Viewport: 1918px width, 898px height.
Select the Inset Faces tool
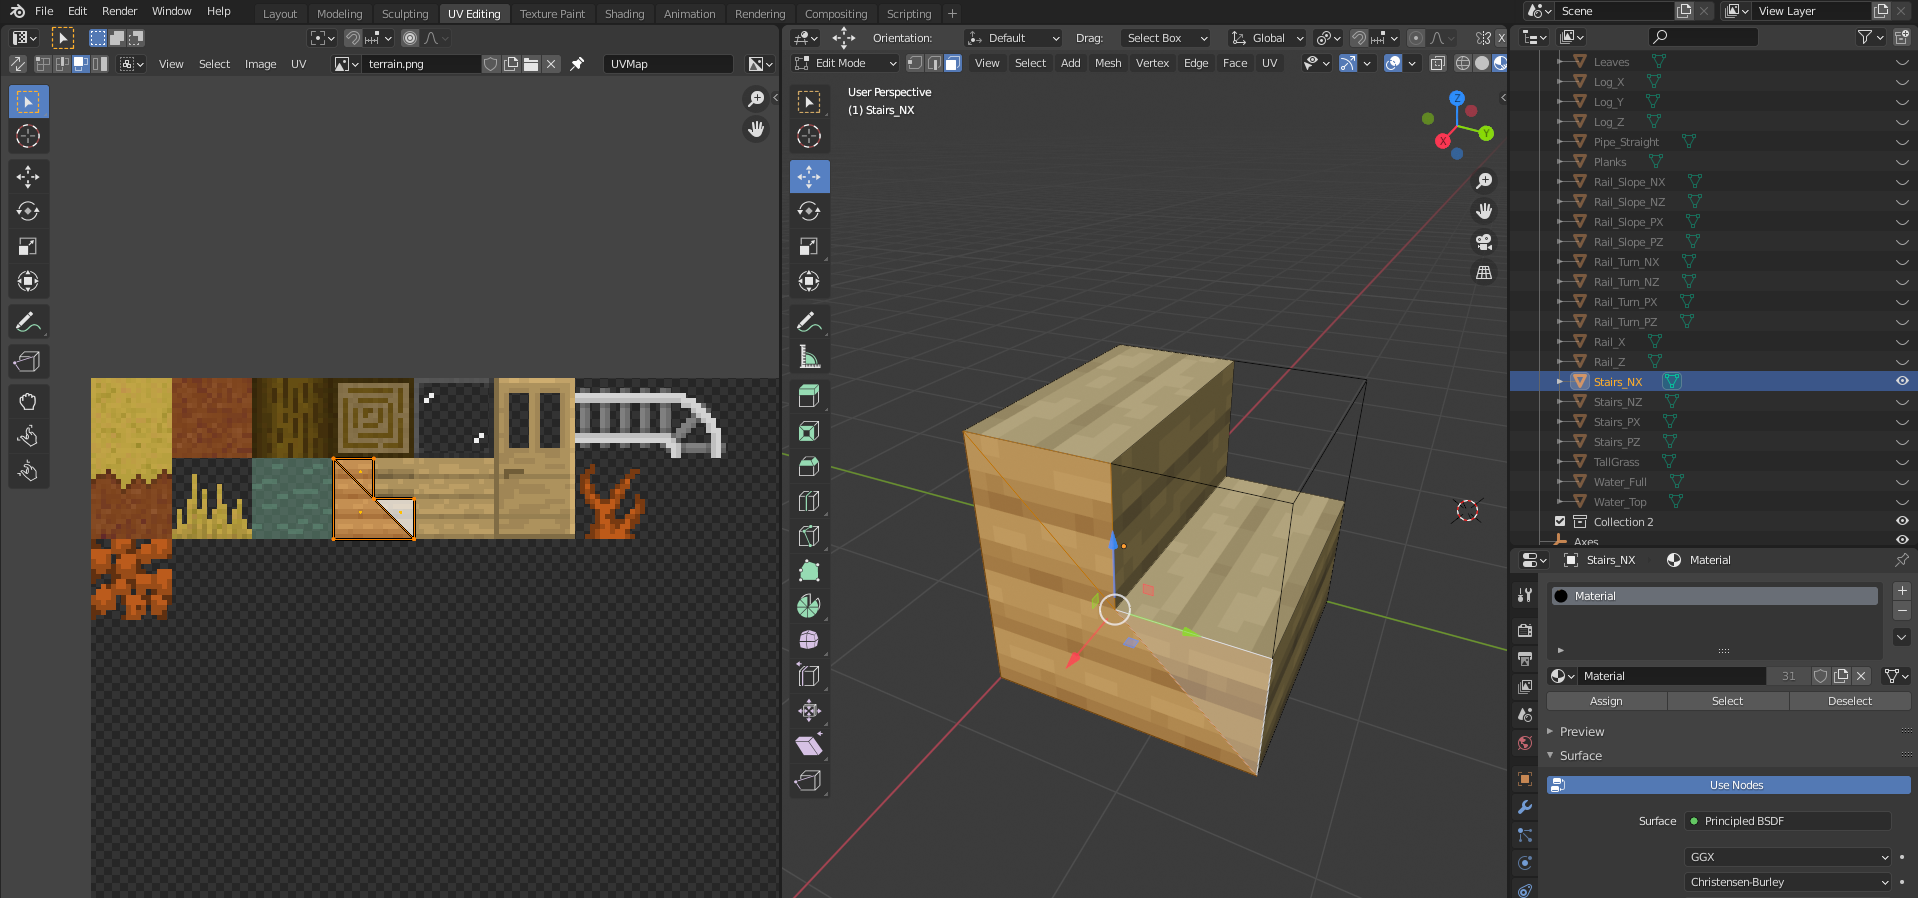tap(809, 432)
